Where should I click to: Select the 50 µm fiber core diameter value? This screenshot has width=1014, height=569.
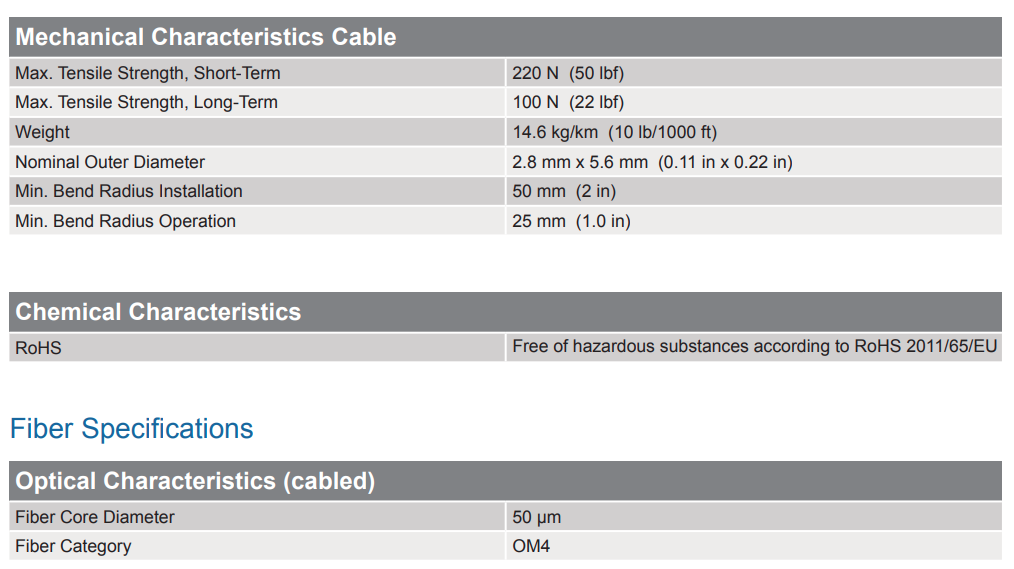coord(536,517)
